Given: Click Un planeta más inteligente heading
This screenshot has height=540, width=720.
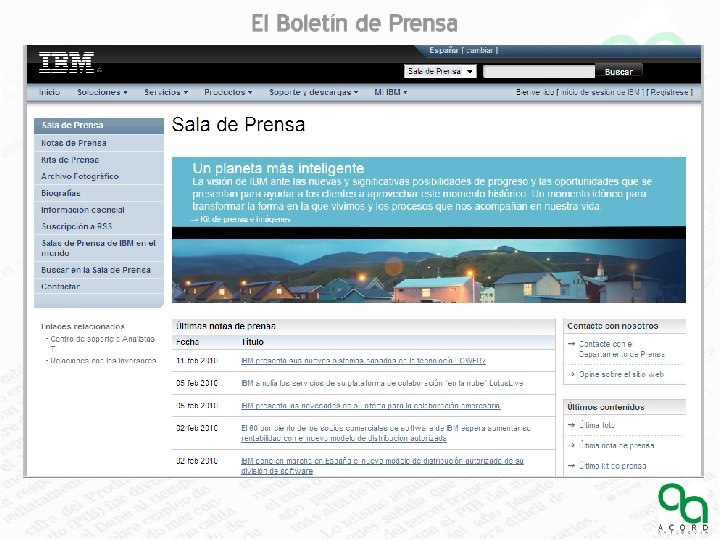Looking at the screenshot, I should [278, 168].
